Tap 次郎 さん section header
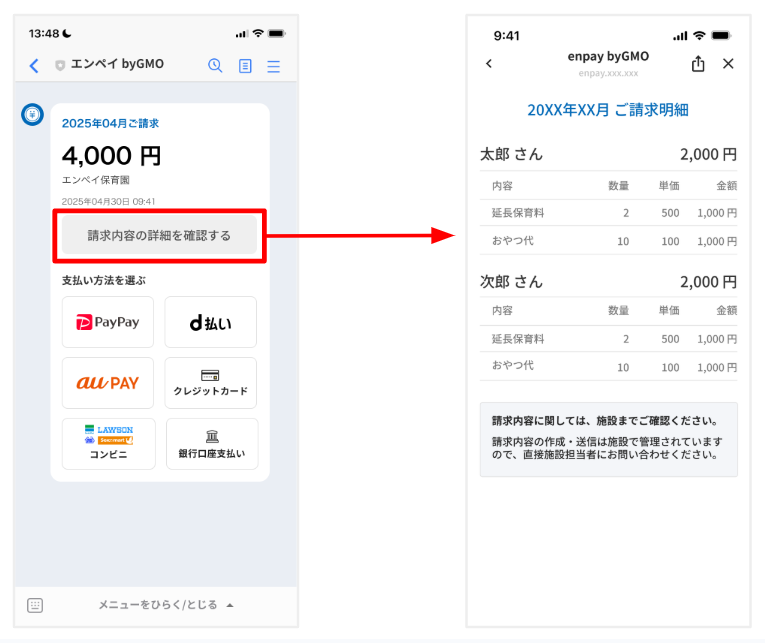This screenshot has height=643, width=765. pos(608,282)
